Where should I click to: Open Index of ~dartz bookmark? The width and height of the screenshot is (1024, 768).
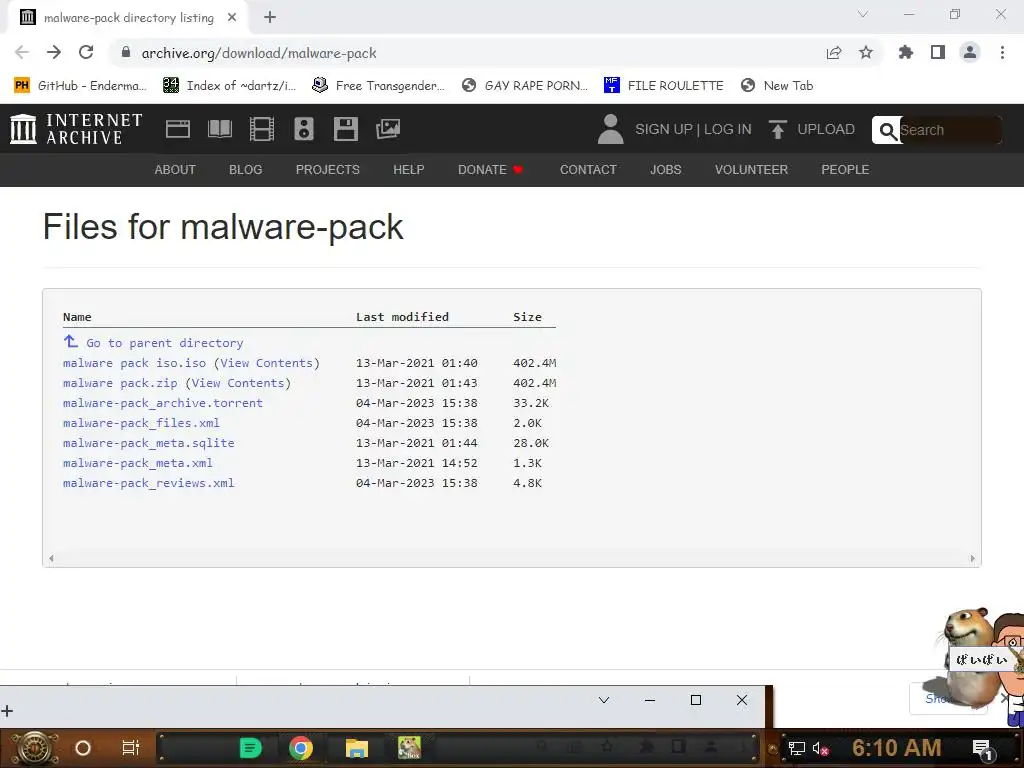pyautogui.click(x=230, y=86)
